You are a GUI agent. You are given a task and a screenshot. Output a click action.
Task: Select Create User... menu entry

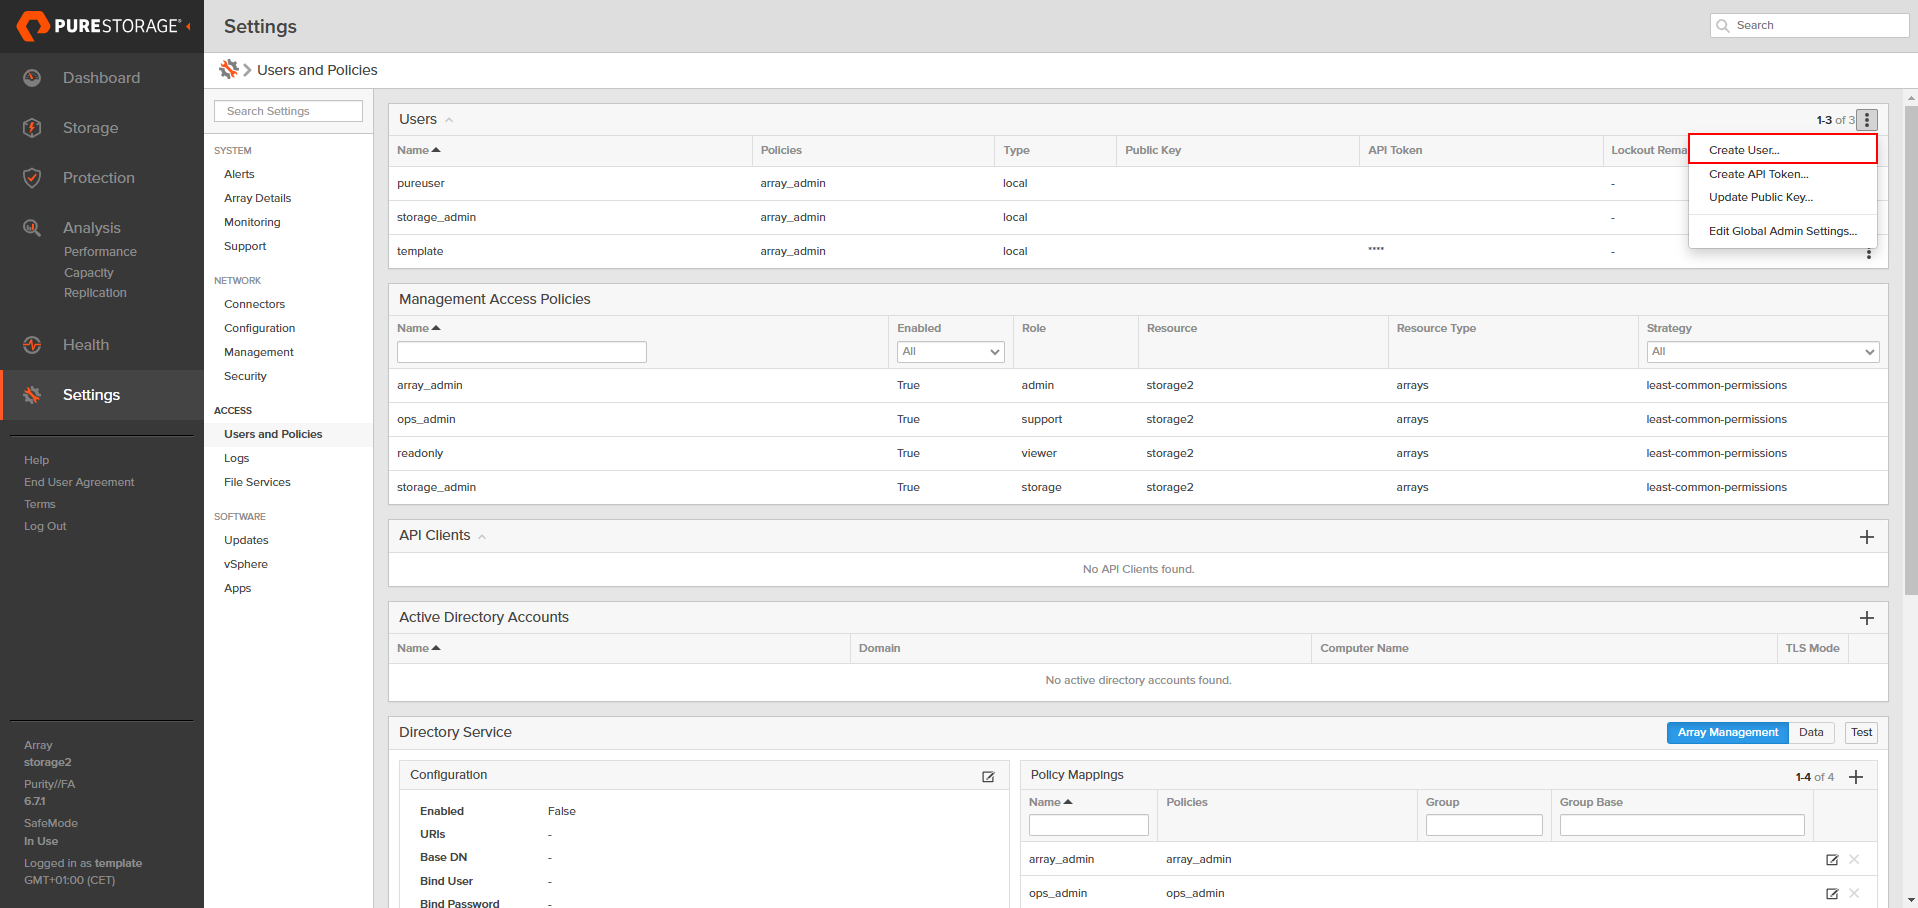[1783, 150]
